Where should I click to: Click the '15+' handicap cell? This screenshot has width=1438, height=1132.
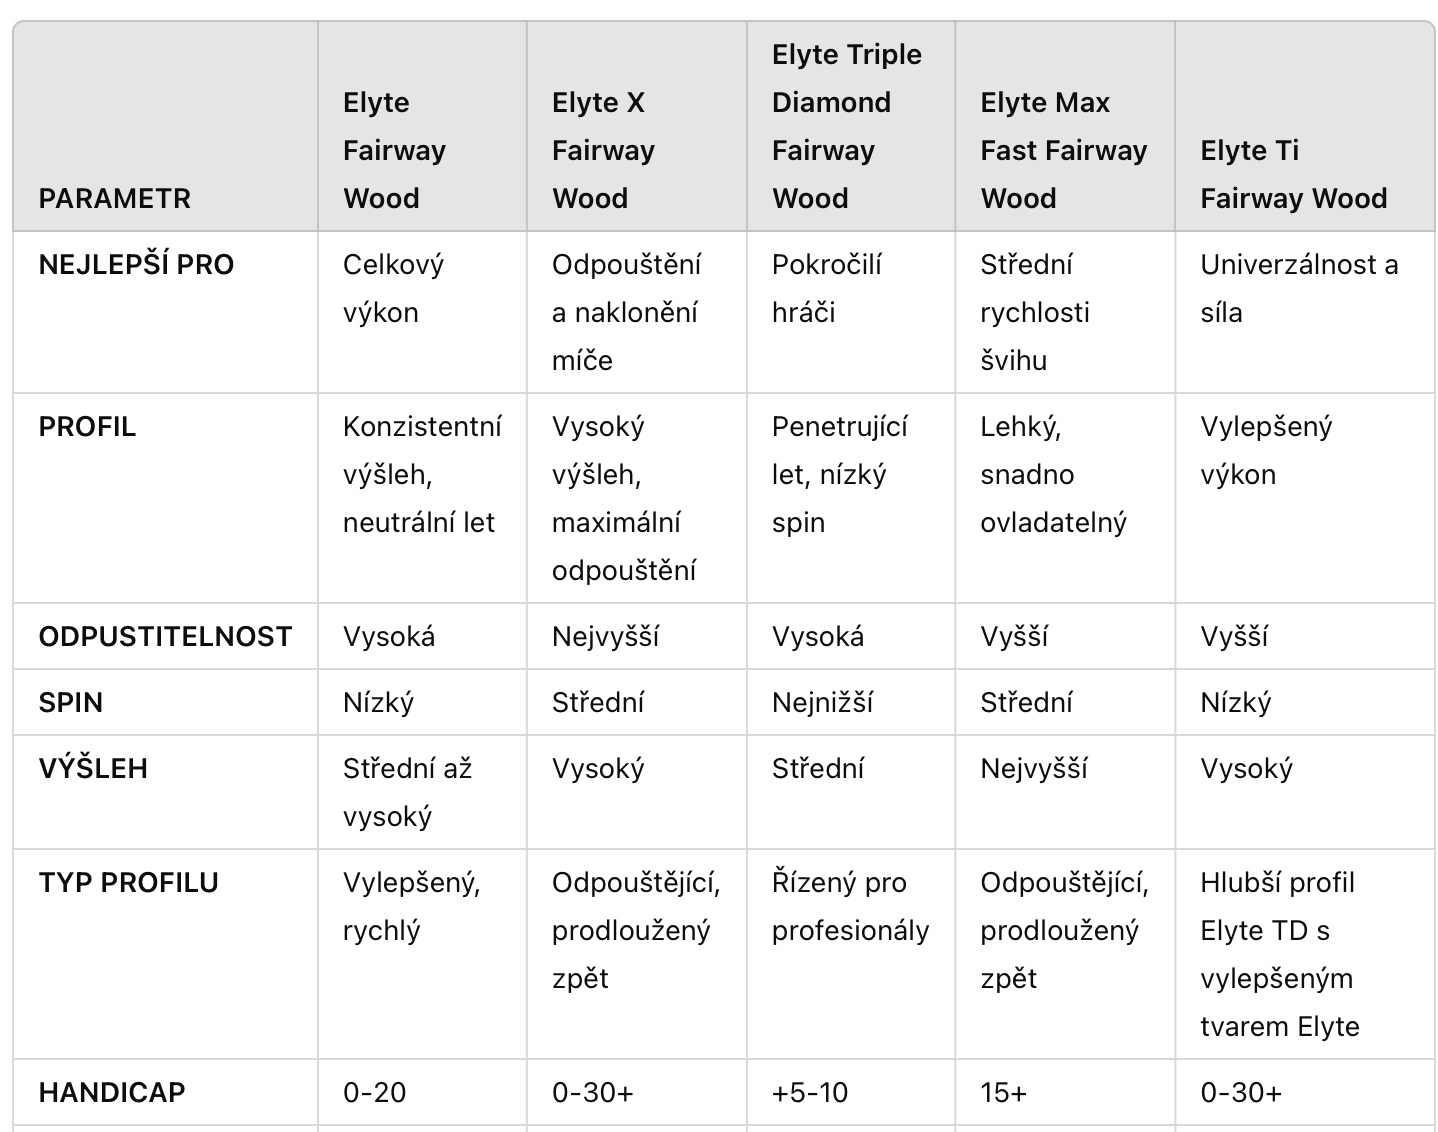1004,1092
